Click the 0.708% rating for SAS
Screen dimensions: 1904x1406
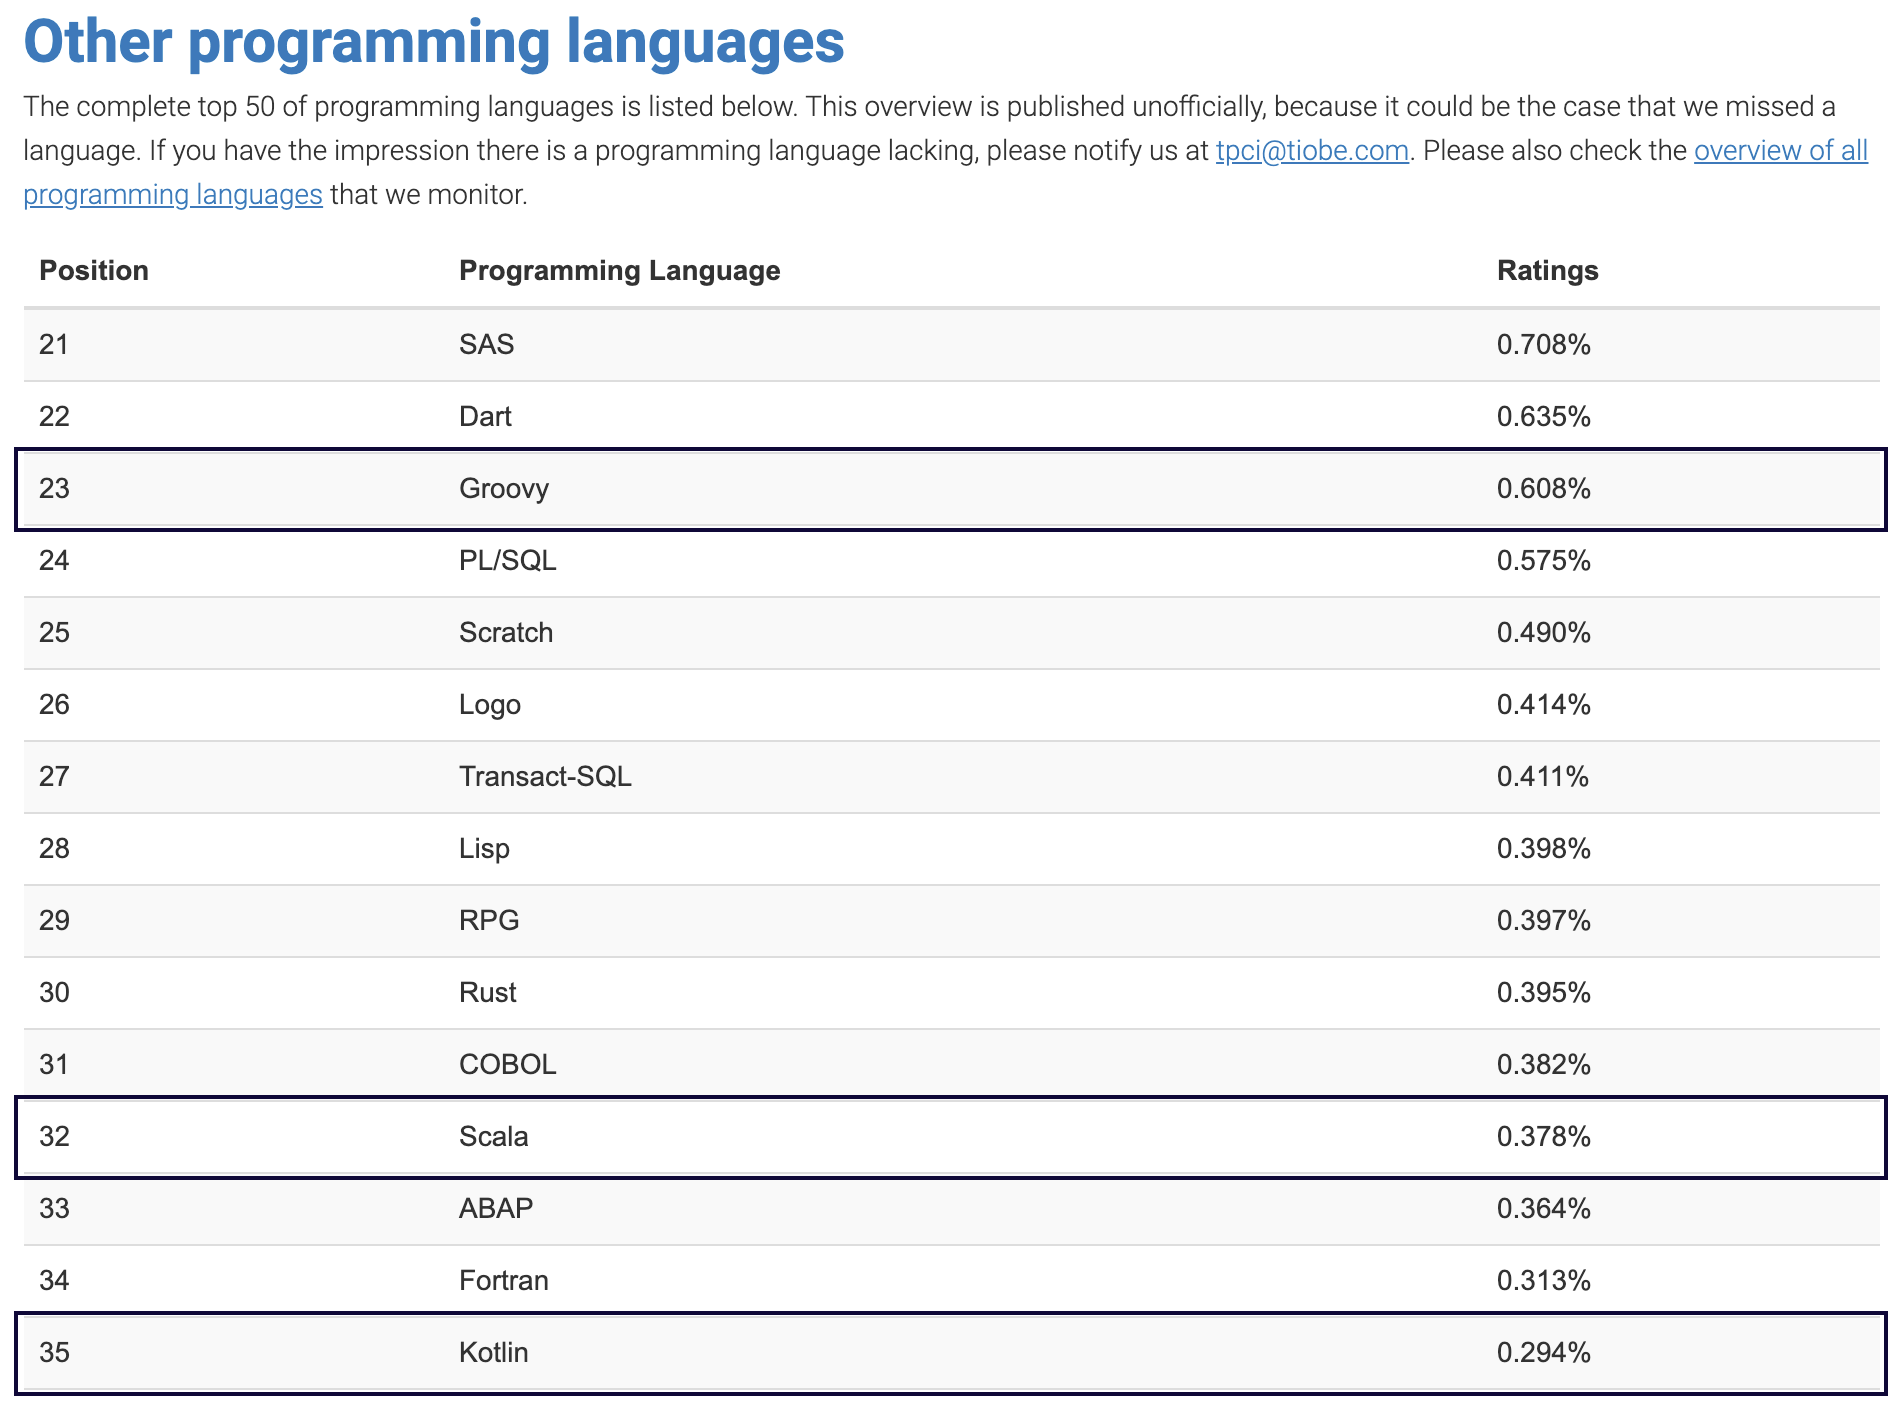1543,345
